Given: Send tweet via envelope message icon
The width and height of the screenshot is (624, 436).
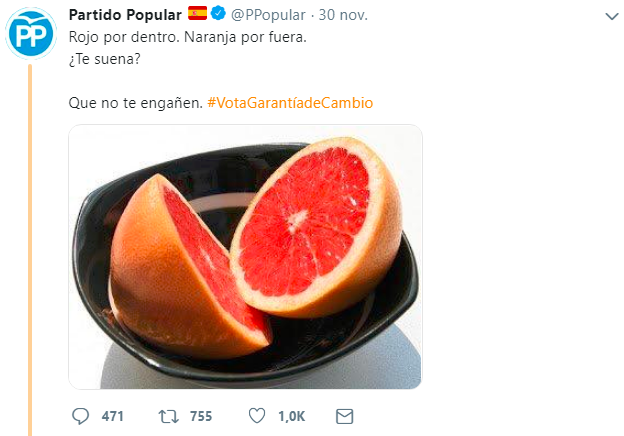Looking at the screenshot, I should [344, 415].
